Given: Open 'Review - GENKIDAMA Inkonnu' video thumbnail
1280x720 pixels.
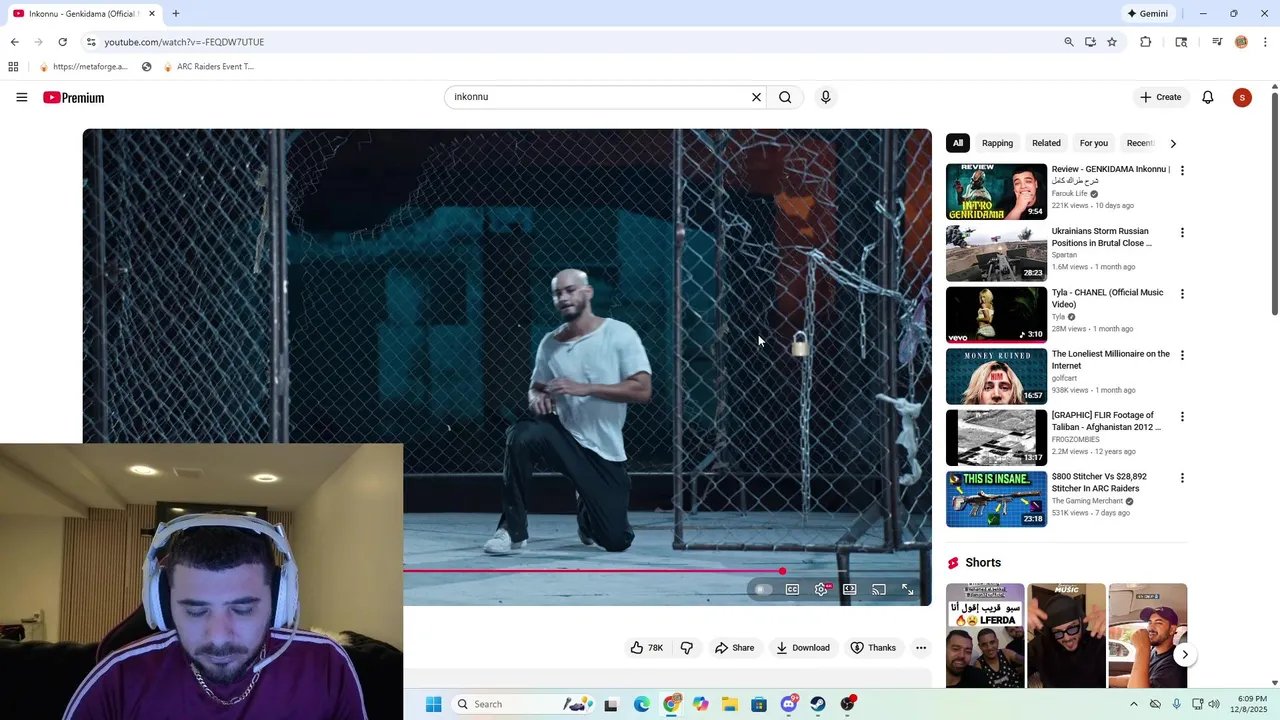Looking at the screenshot, I should click(996, 192).
